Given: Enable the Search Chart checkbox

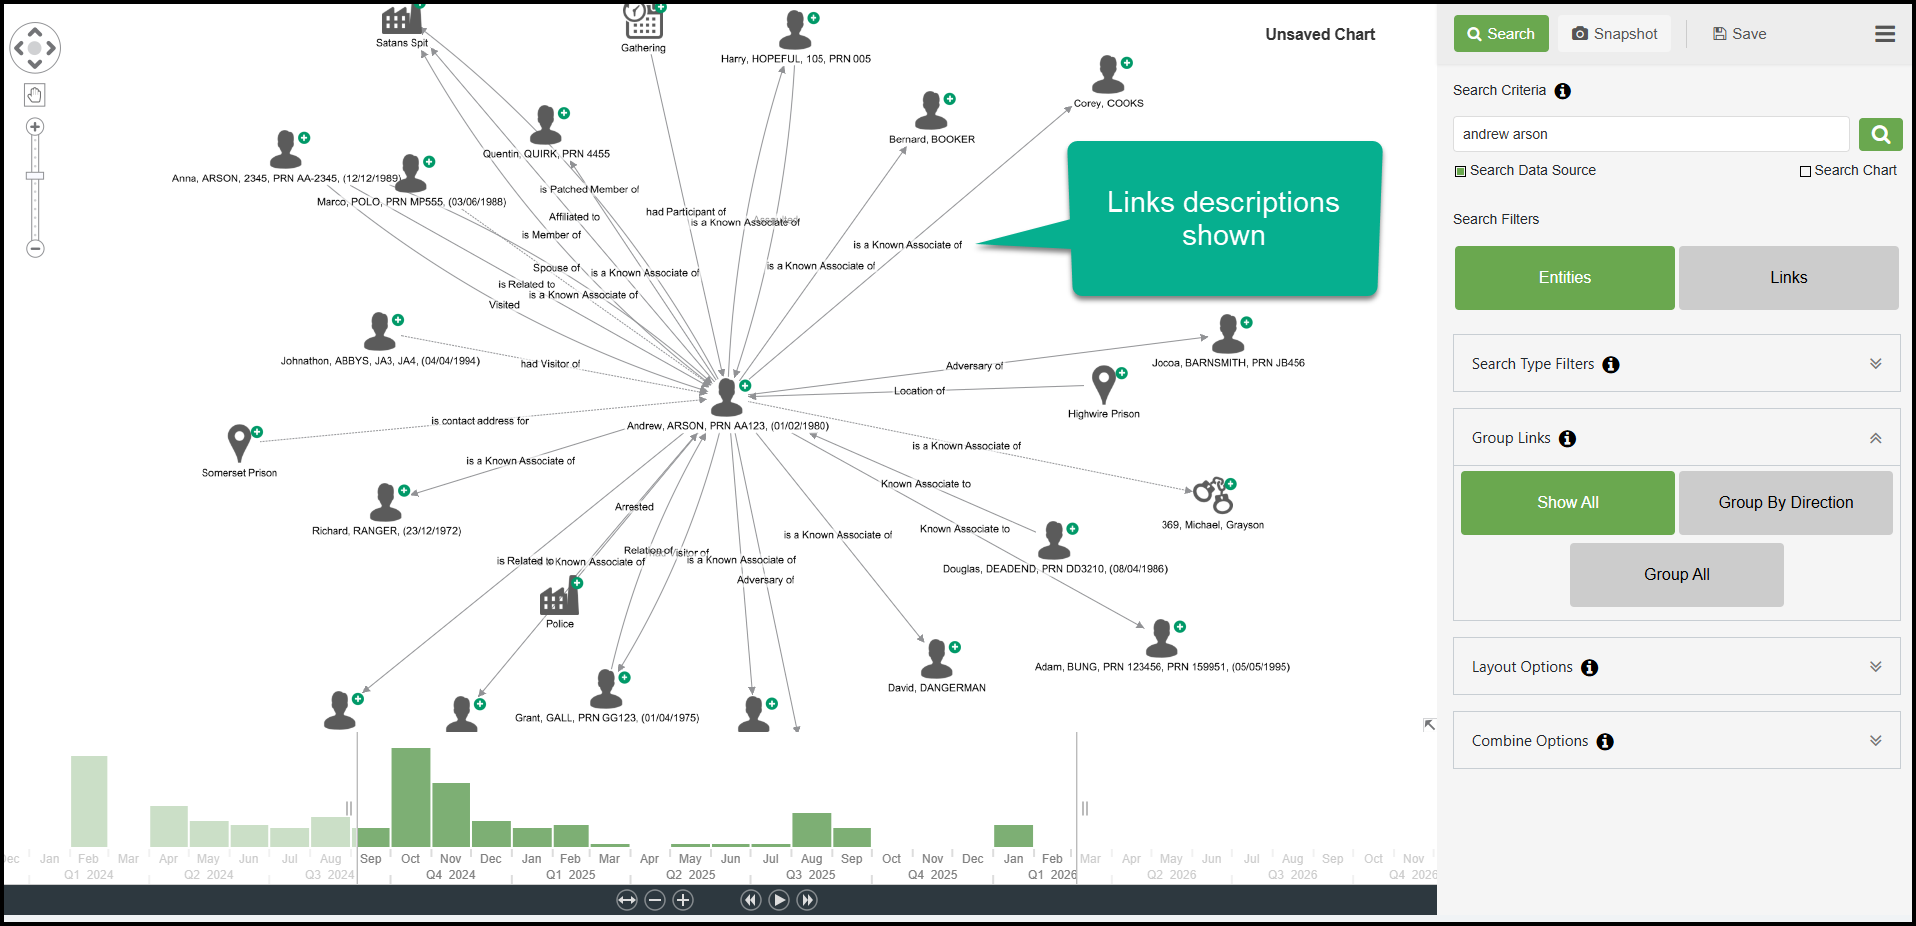Looking at the screenshot, I should pyautogui.click(x=1805, y=171).
